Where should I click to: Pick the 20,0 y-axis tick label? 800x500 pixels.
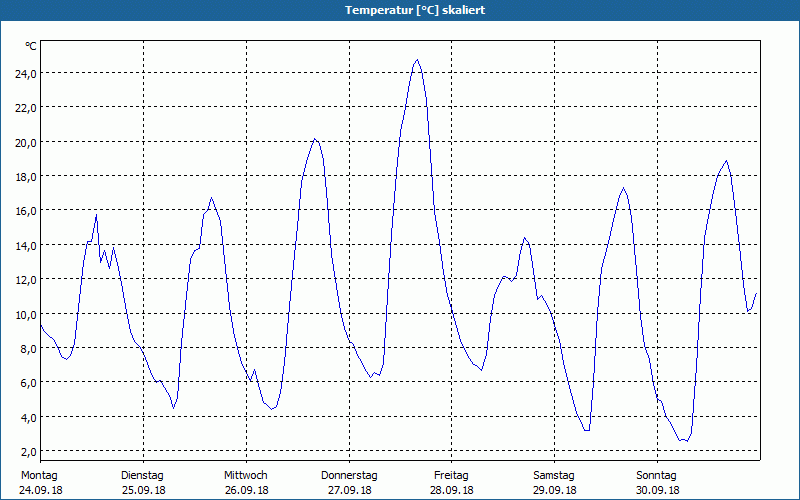[x=26, y=142]
